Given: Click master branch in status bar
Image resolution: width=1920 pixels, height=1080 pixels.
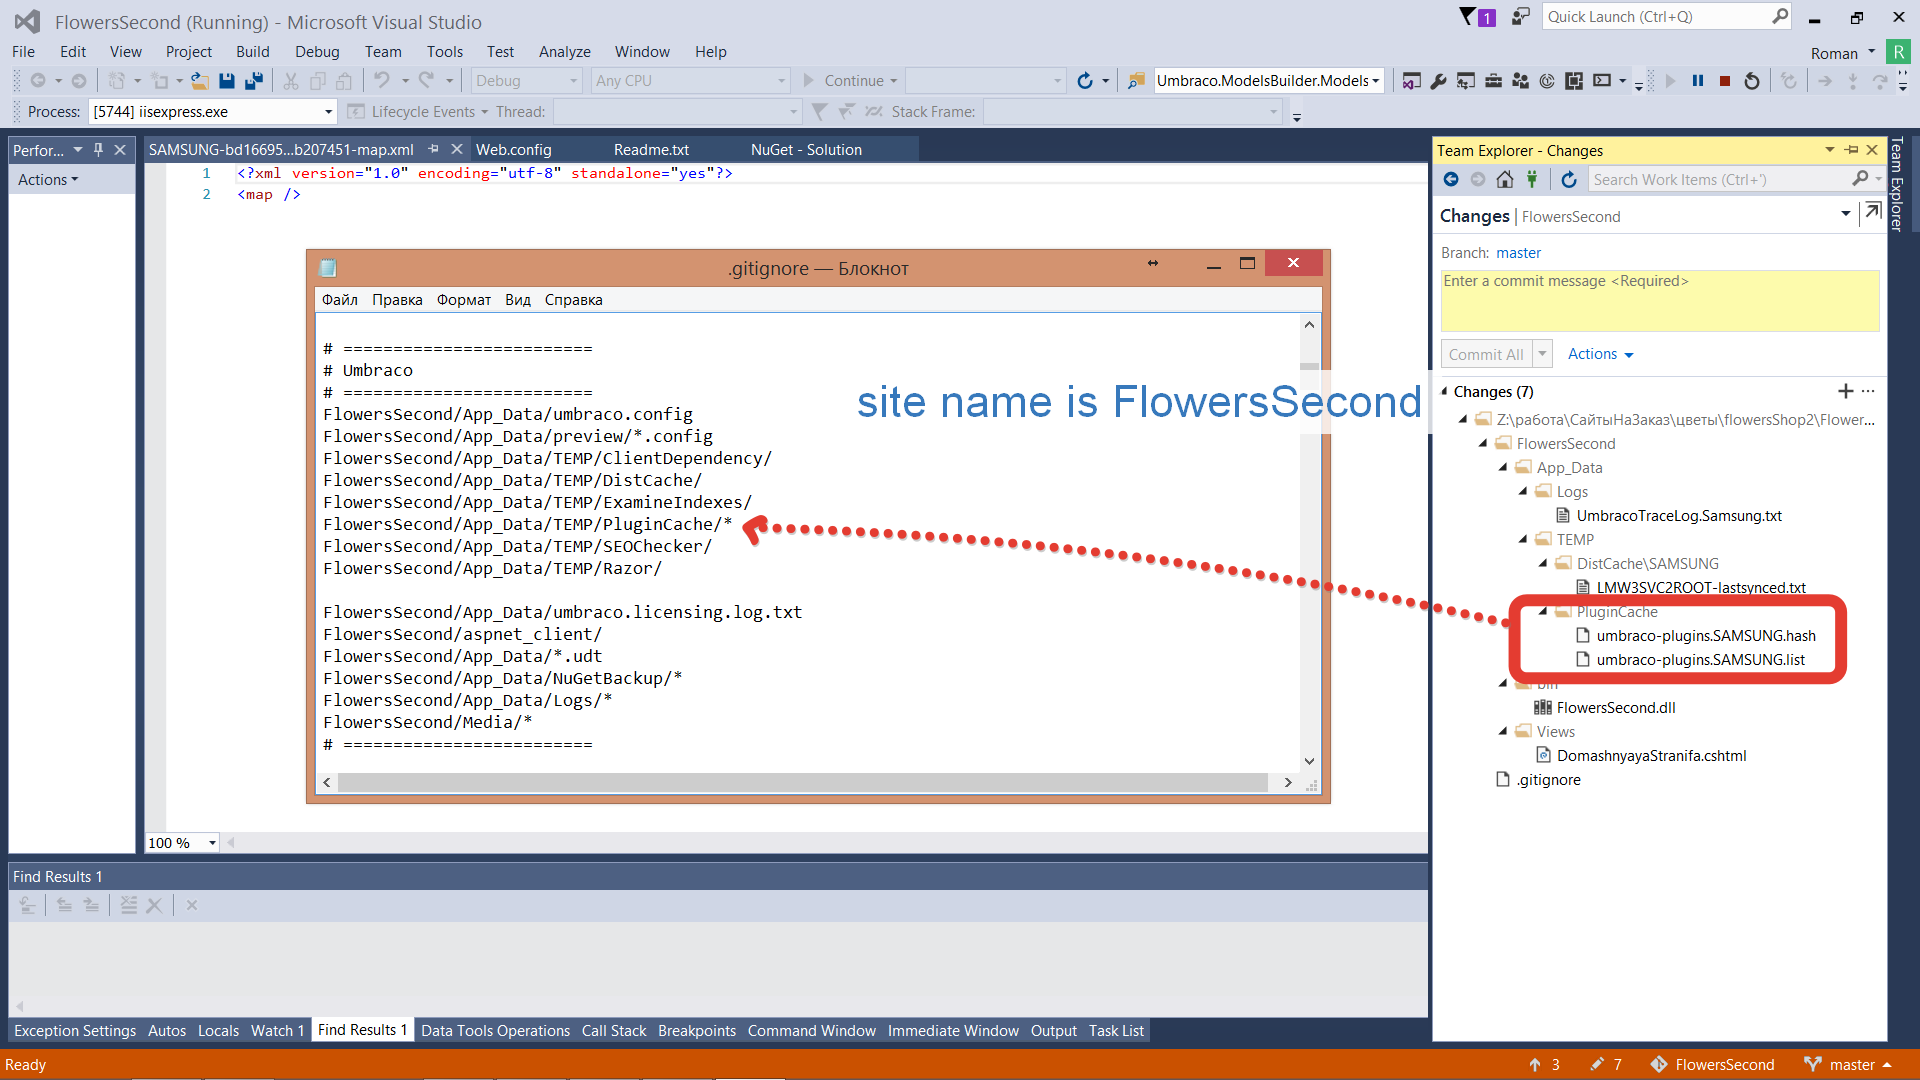Looking at the screenshot, I should pyautogui.click(x=1849, y=1065).
